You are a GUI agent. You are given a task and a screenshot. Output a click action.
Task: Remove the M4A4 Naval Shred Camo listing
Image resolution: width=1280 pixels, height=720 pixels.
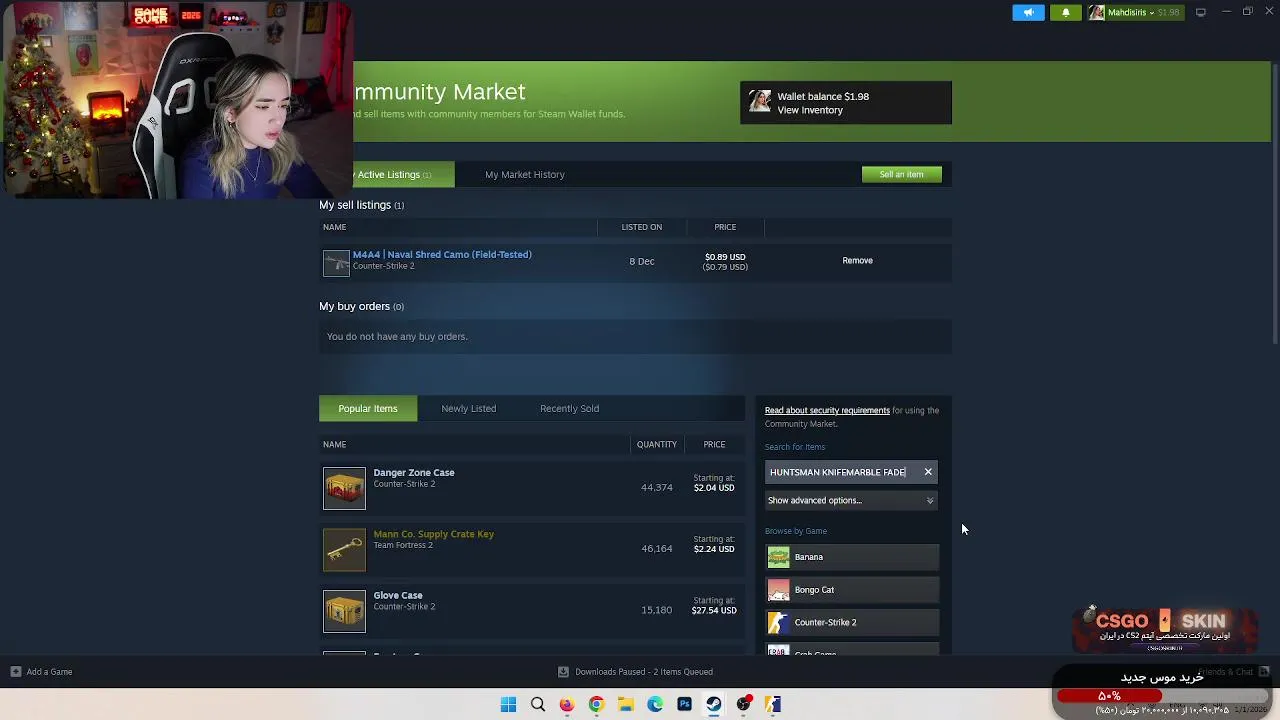(x=857, y=260)
